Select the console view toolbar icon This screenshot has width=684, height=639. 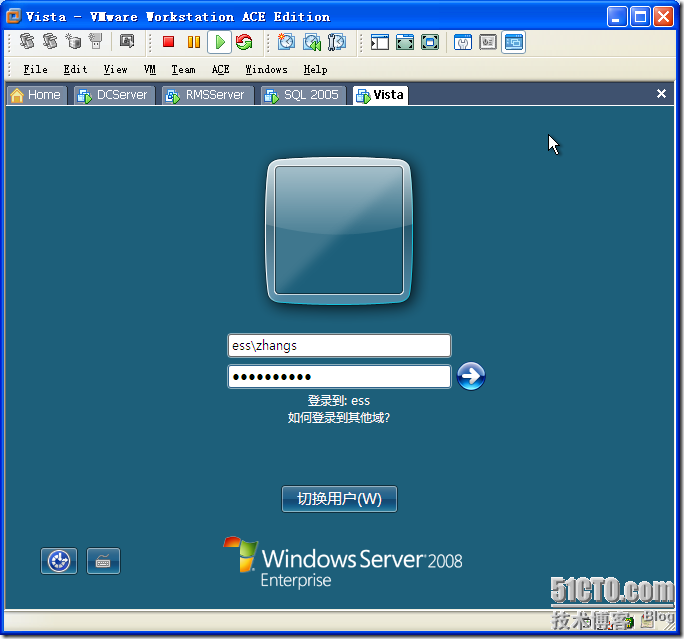(513, 42)
